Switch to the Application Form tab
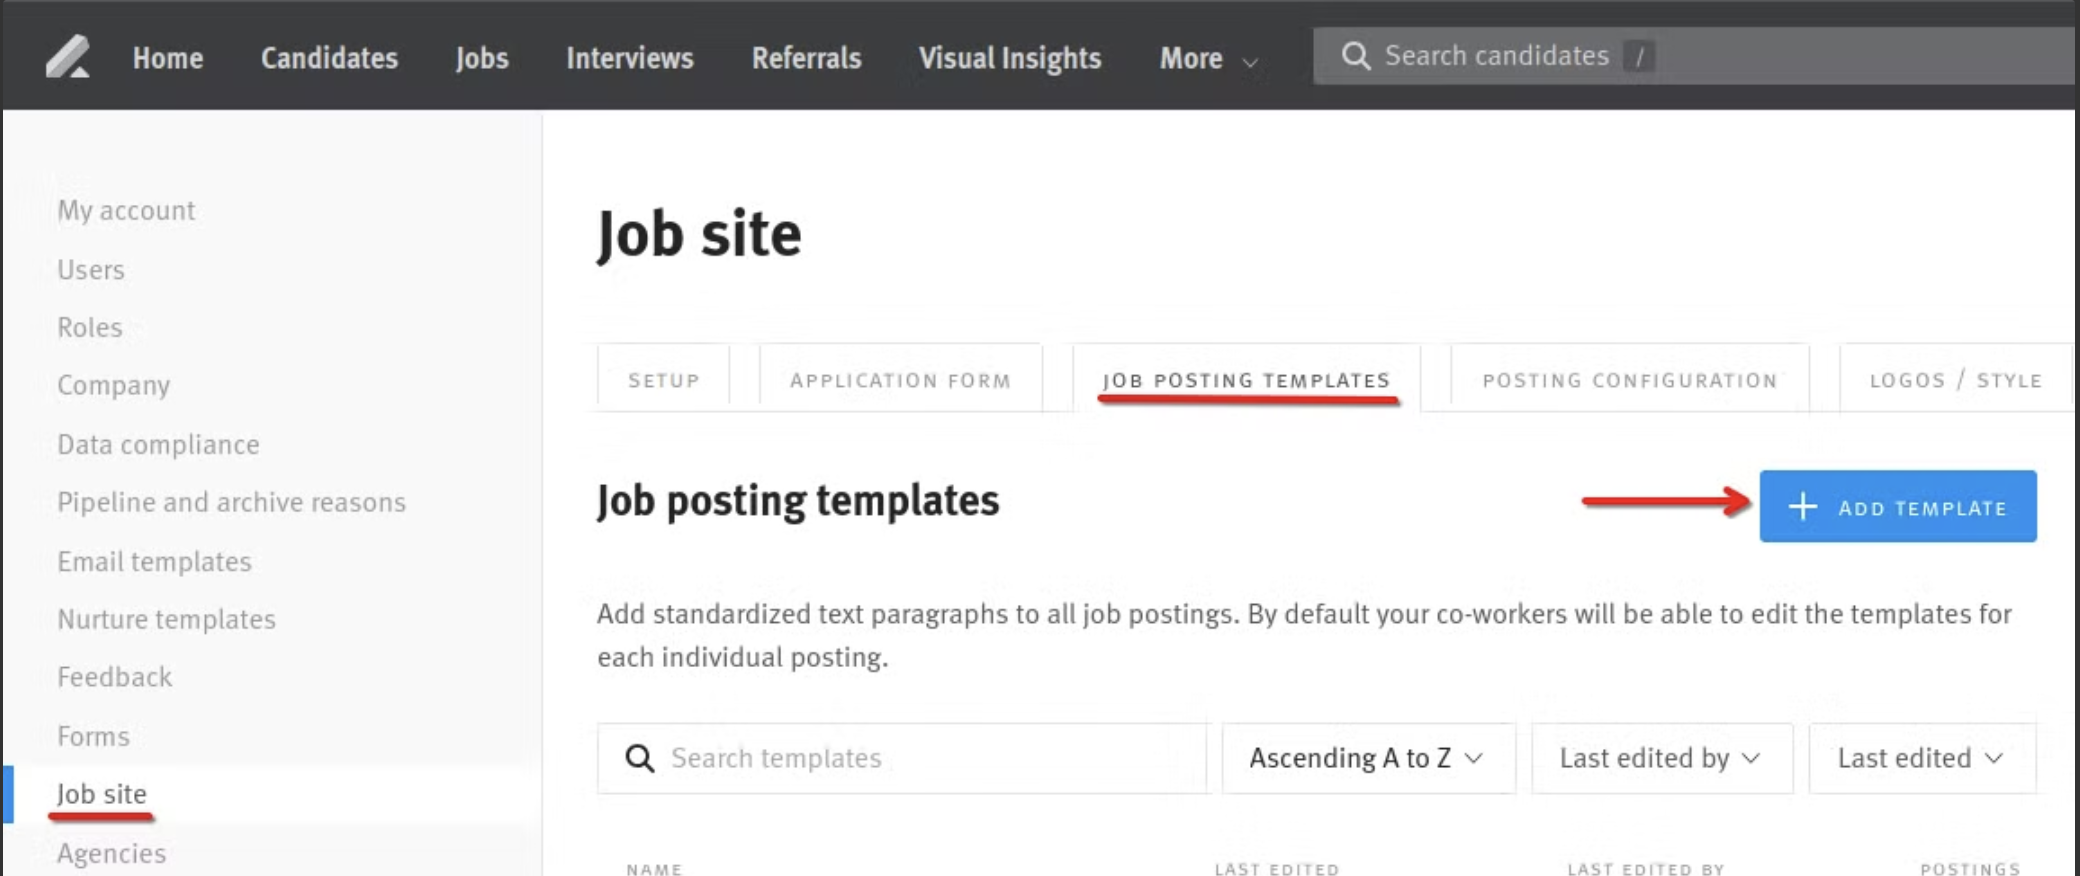This screenshot has width=2080, height=876. [900, 379]
